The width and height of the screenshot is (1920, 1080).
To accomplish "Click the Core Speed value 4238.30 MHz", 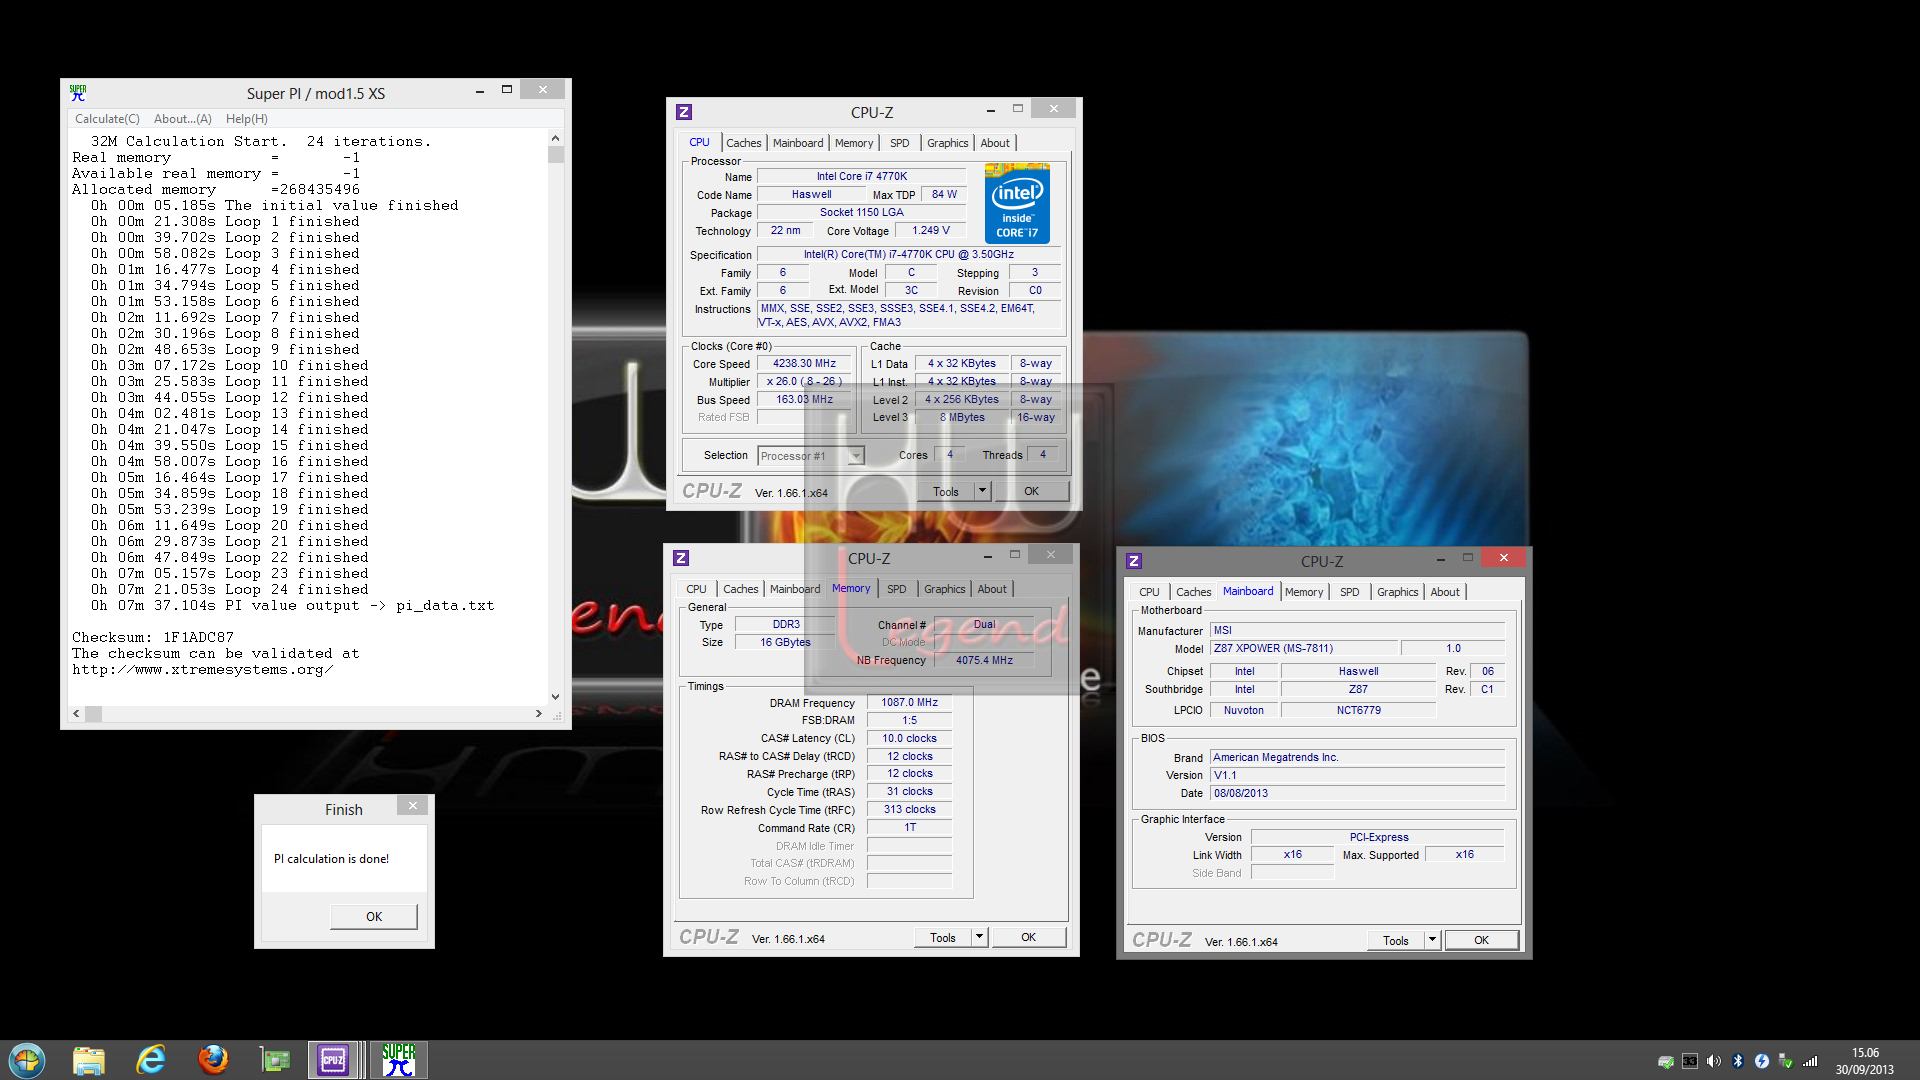I will click(804, 363).
